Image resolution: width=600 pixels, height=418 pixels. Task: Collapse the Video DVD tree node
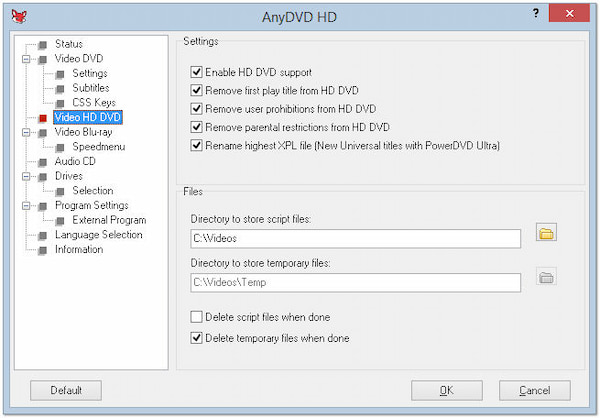26,59
